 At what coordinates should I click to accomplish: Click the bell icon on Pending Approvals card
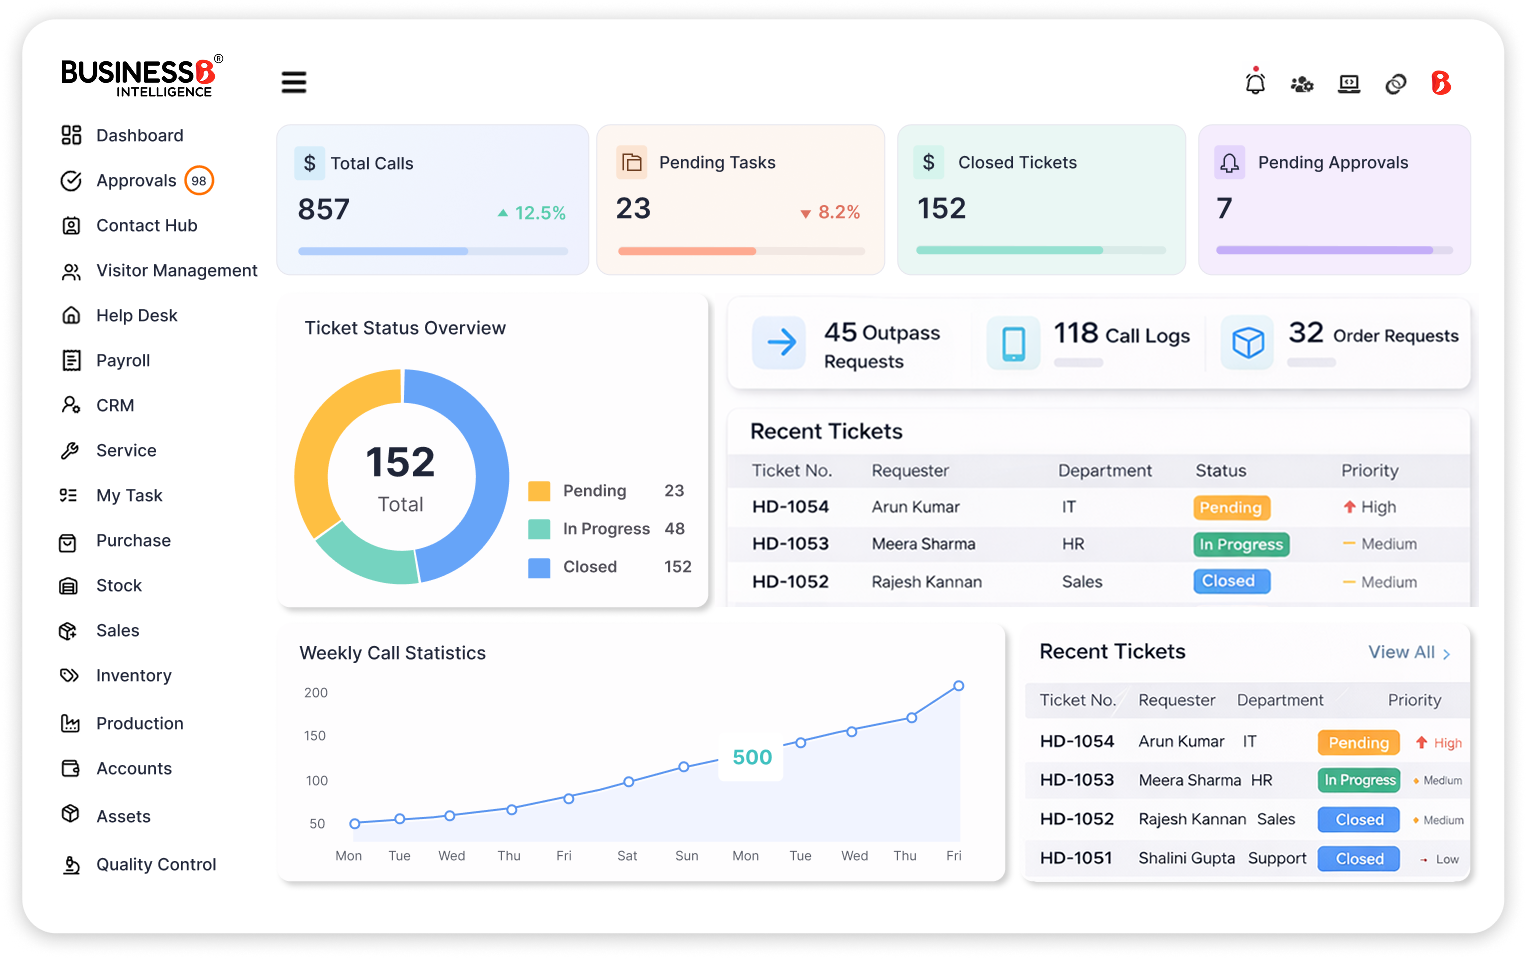[x=1229, y=162]
